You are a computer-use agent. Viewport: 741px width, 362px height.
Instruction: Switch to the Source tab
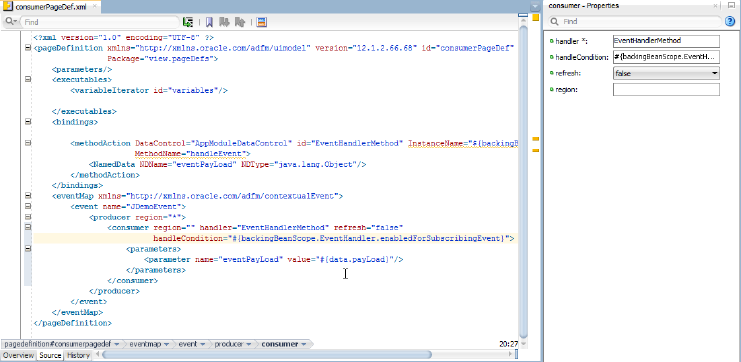(50, 355)
